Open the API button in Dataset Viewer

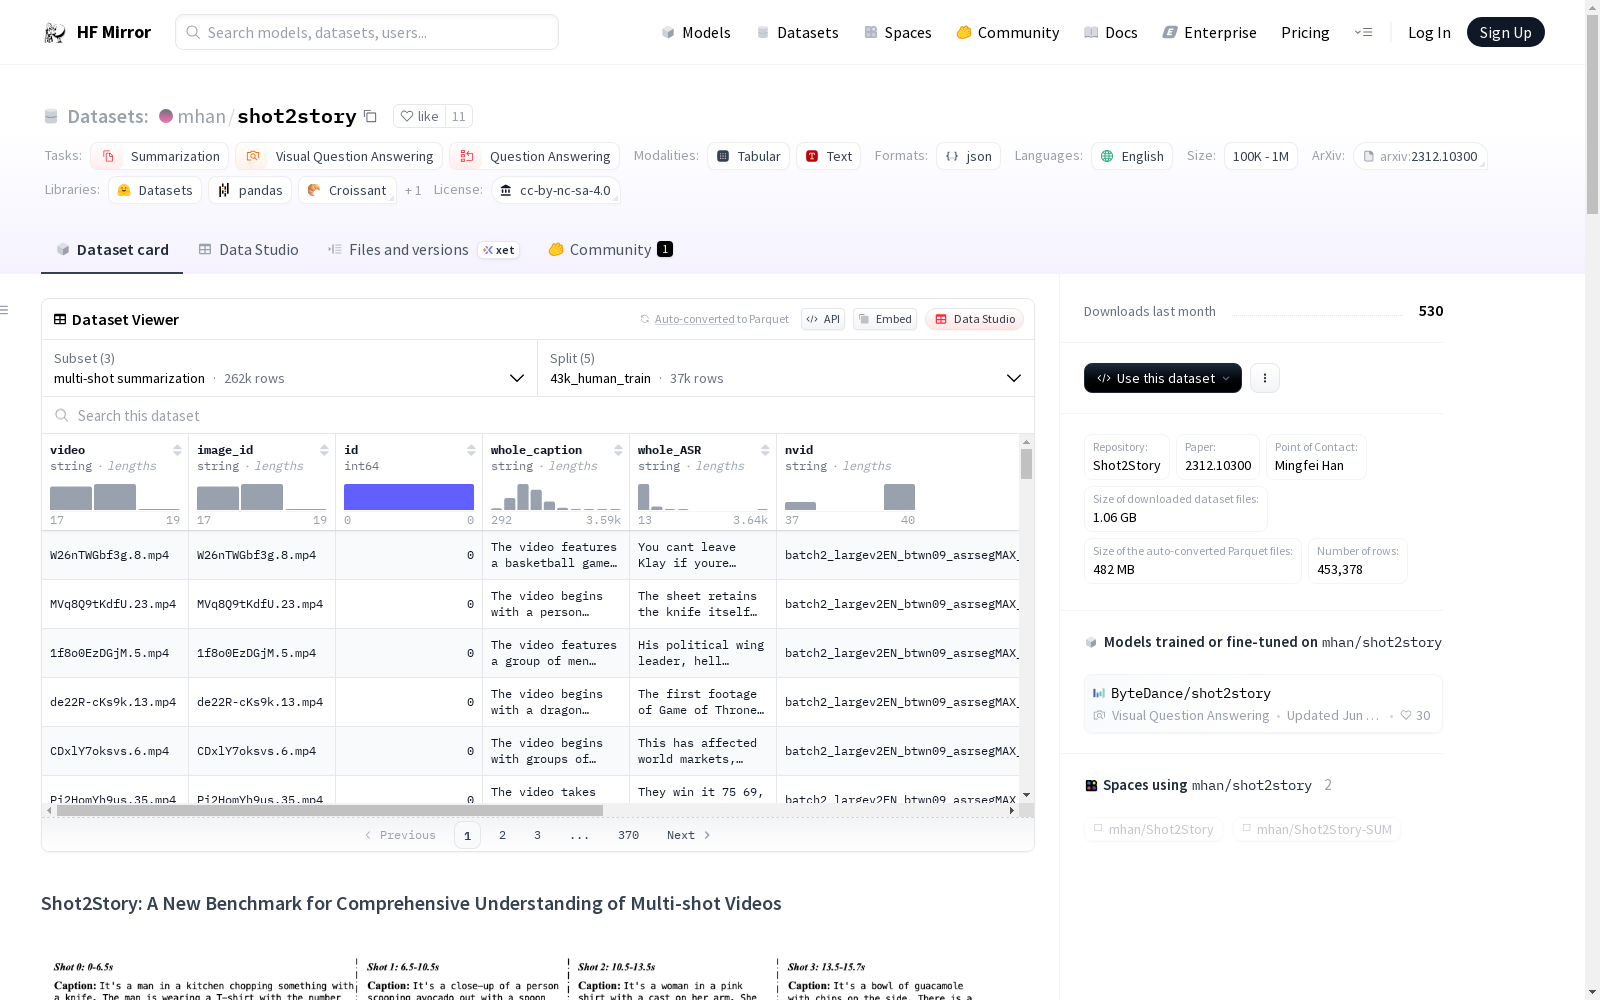click(x=823, y=319)
